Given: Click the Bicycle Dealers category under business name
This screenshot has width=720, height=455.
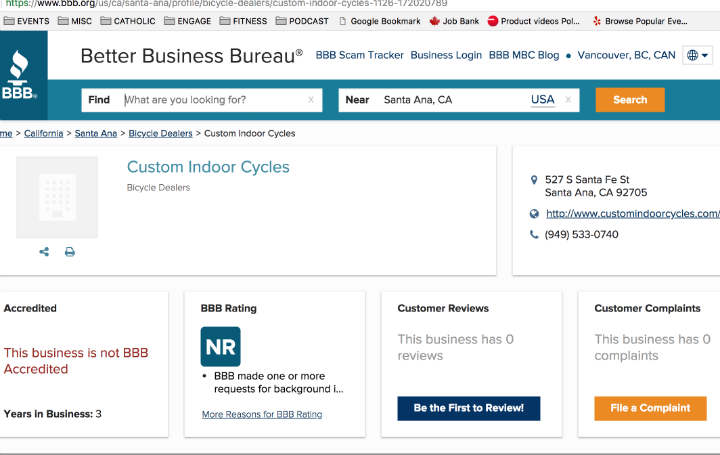Looking at the screenshot, I should click(158, 188).
